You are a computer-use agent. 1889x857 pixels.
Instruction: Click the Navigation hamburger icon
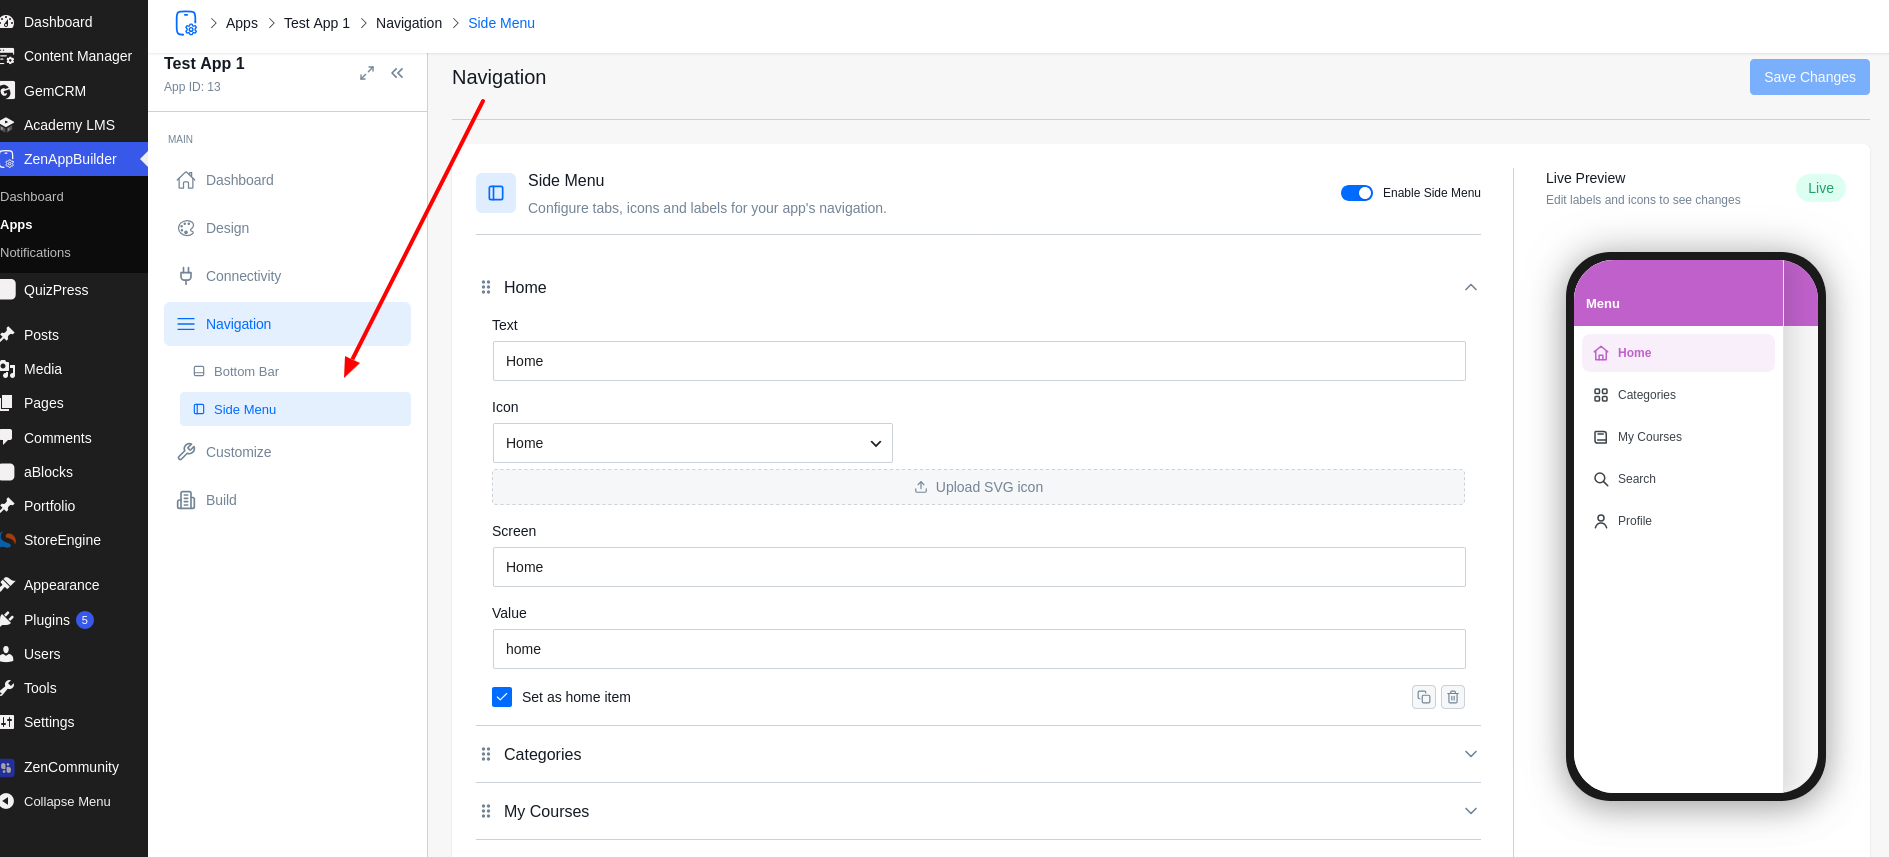point(186,324)
